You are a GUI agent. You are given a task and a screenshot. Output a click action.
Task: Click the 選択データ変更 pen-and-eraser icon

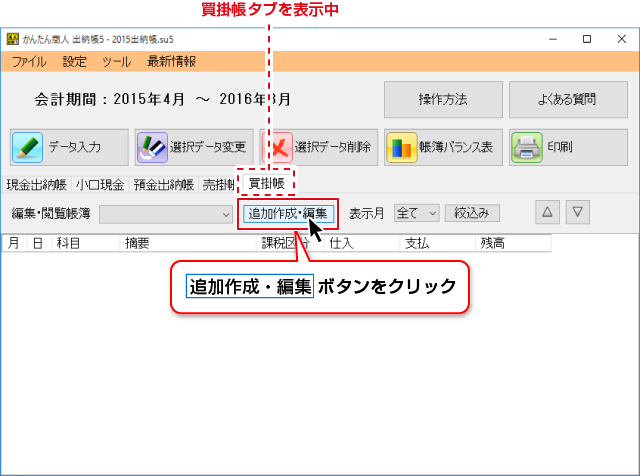[152, 147]
